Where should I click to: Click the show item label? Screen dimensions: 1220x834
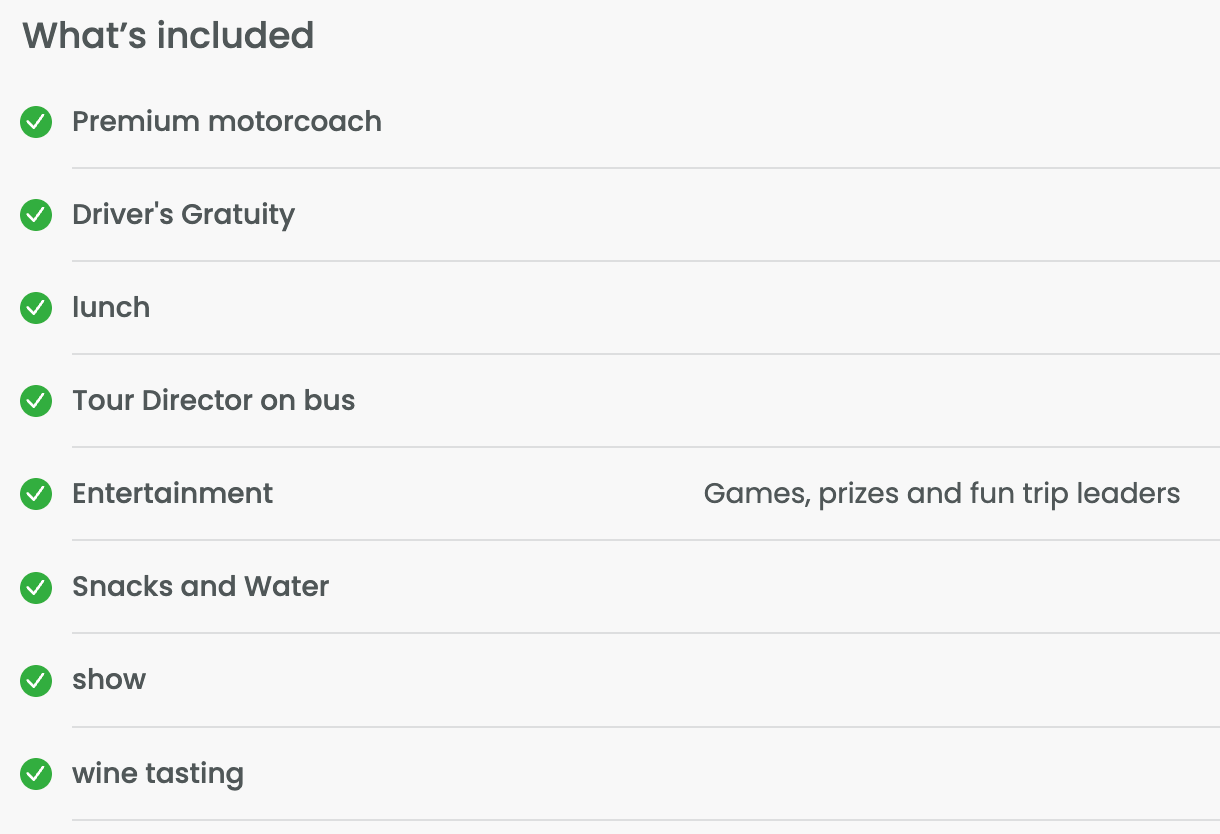click(109, 680)
